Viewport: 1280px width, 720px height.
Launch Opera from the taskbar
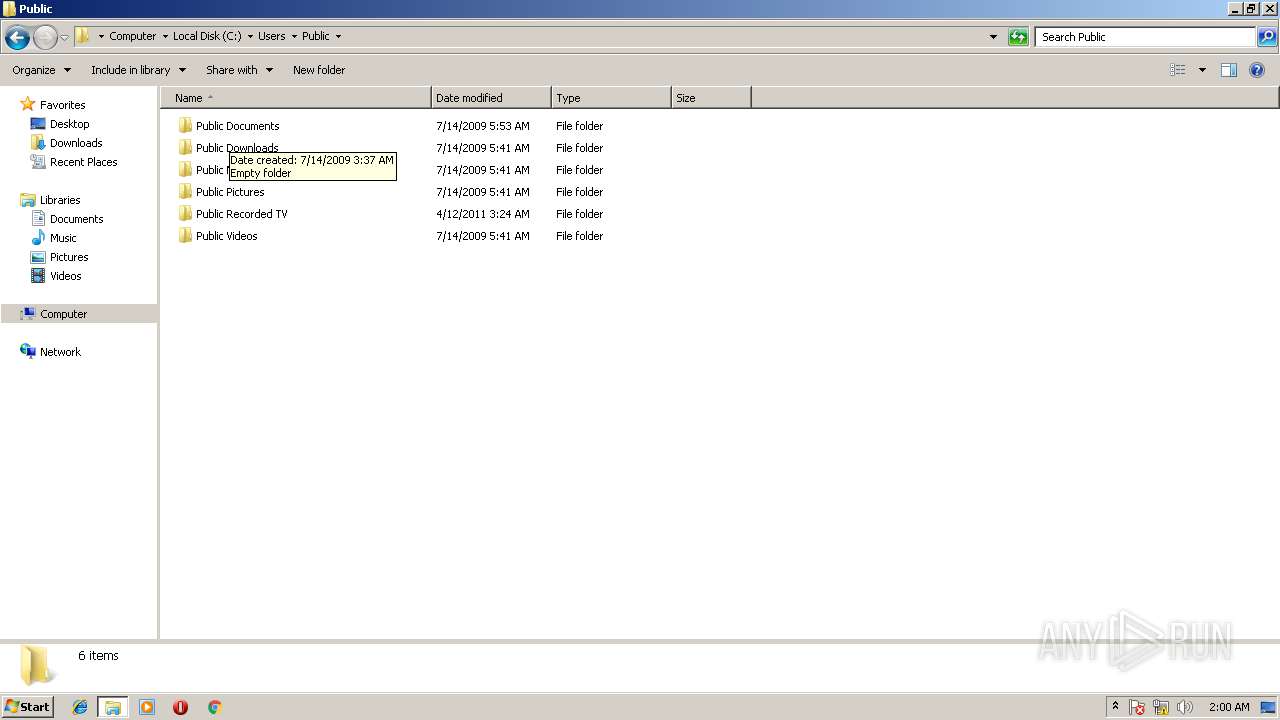(180, 707)
